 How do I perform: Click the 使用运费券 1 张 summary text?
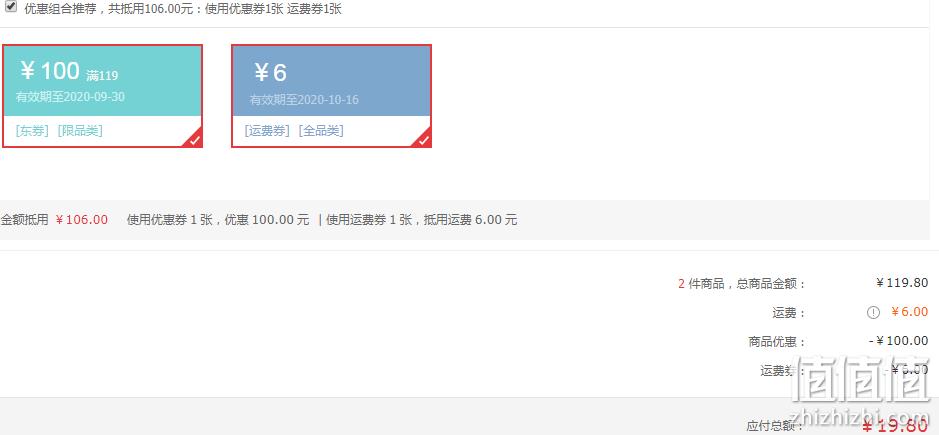[369, 220]
